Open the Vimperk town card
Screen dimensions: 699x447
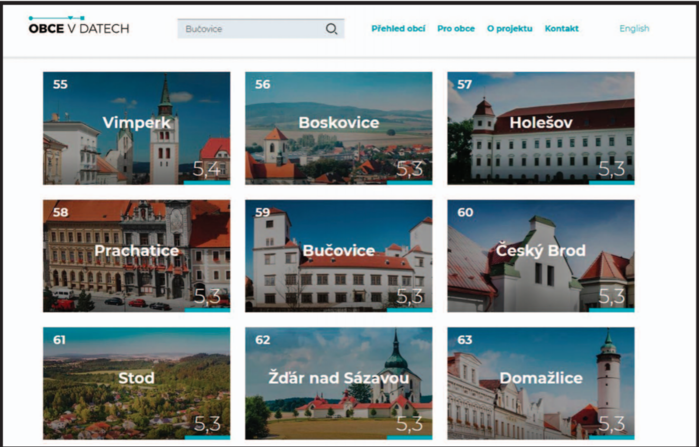coord(136,128)
